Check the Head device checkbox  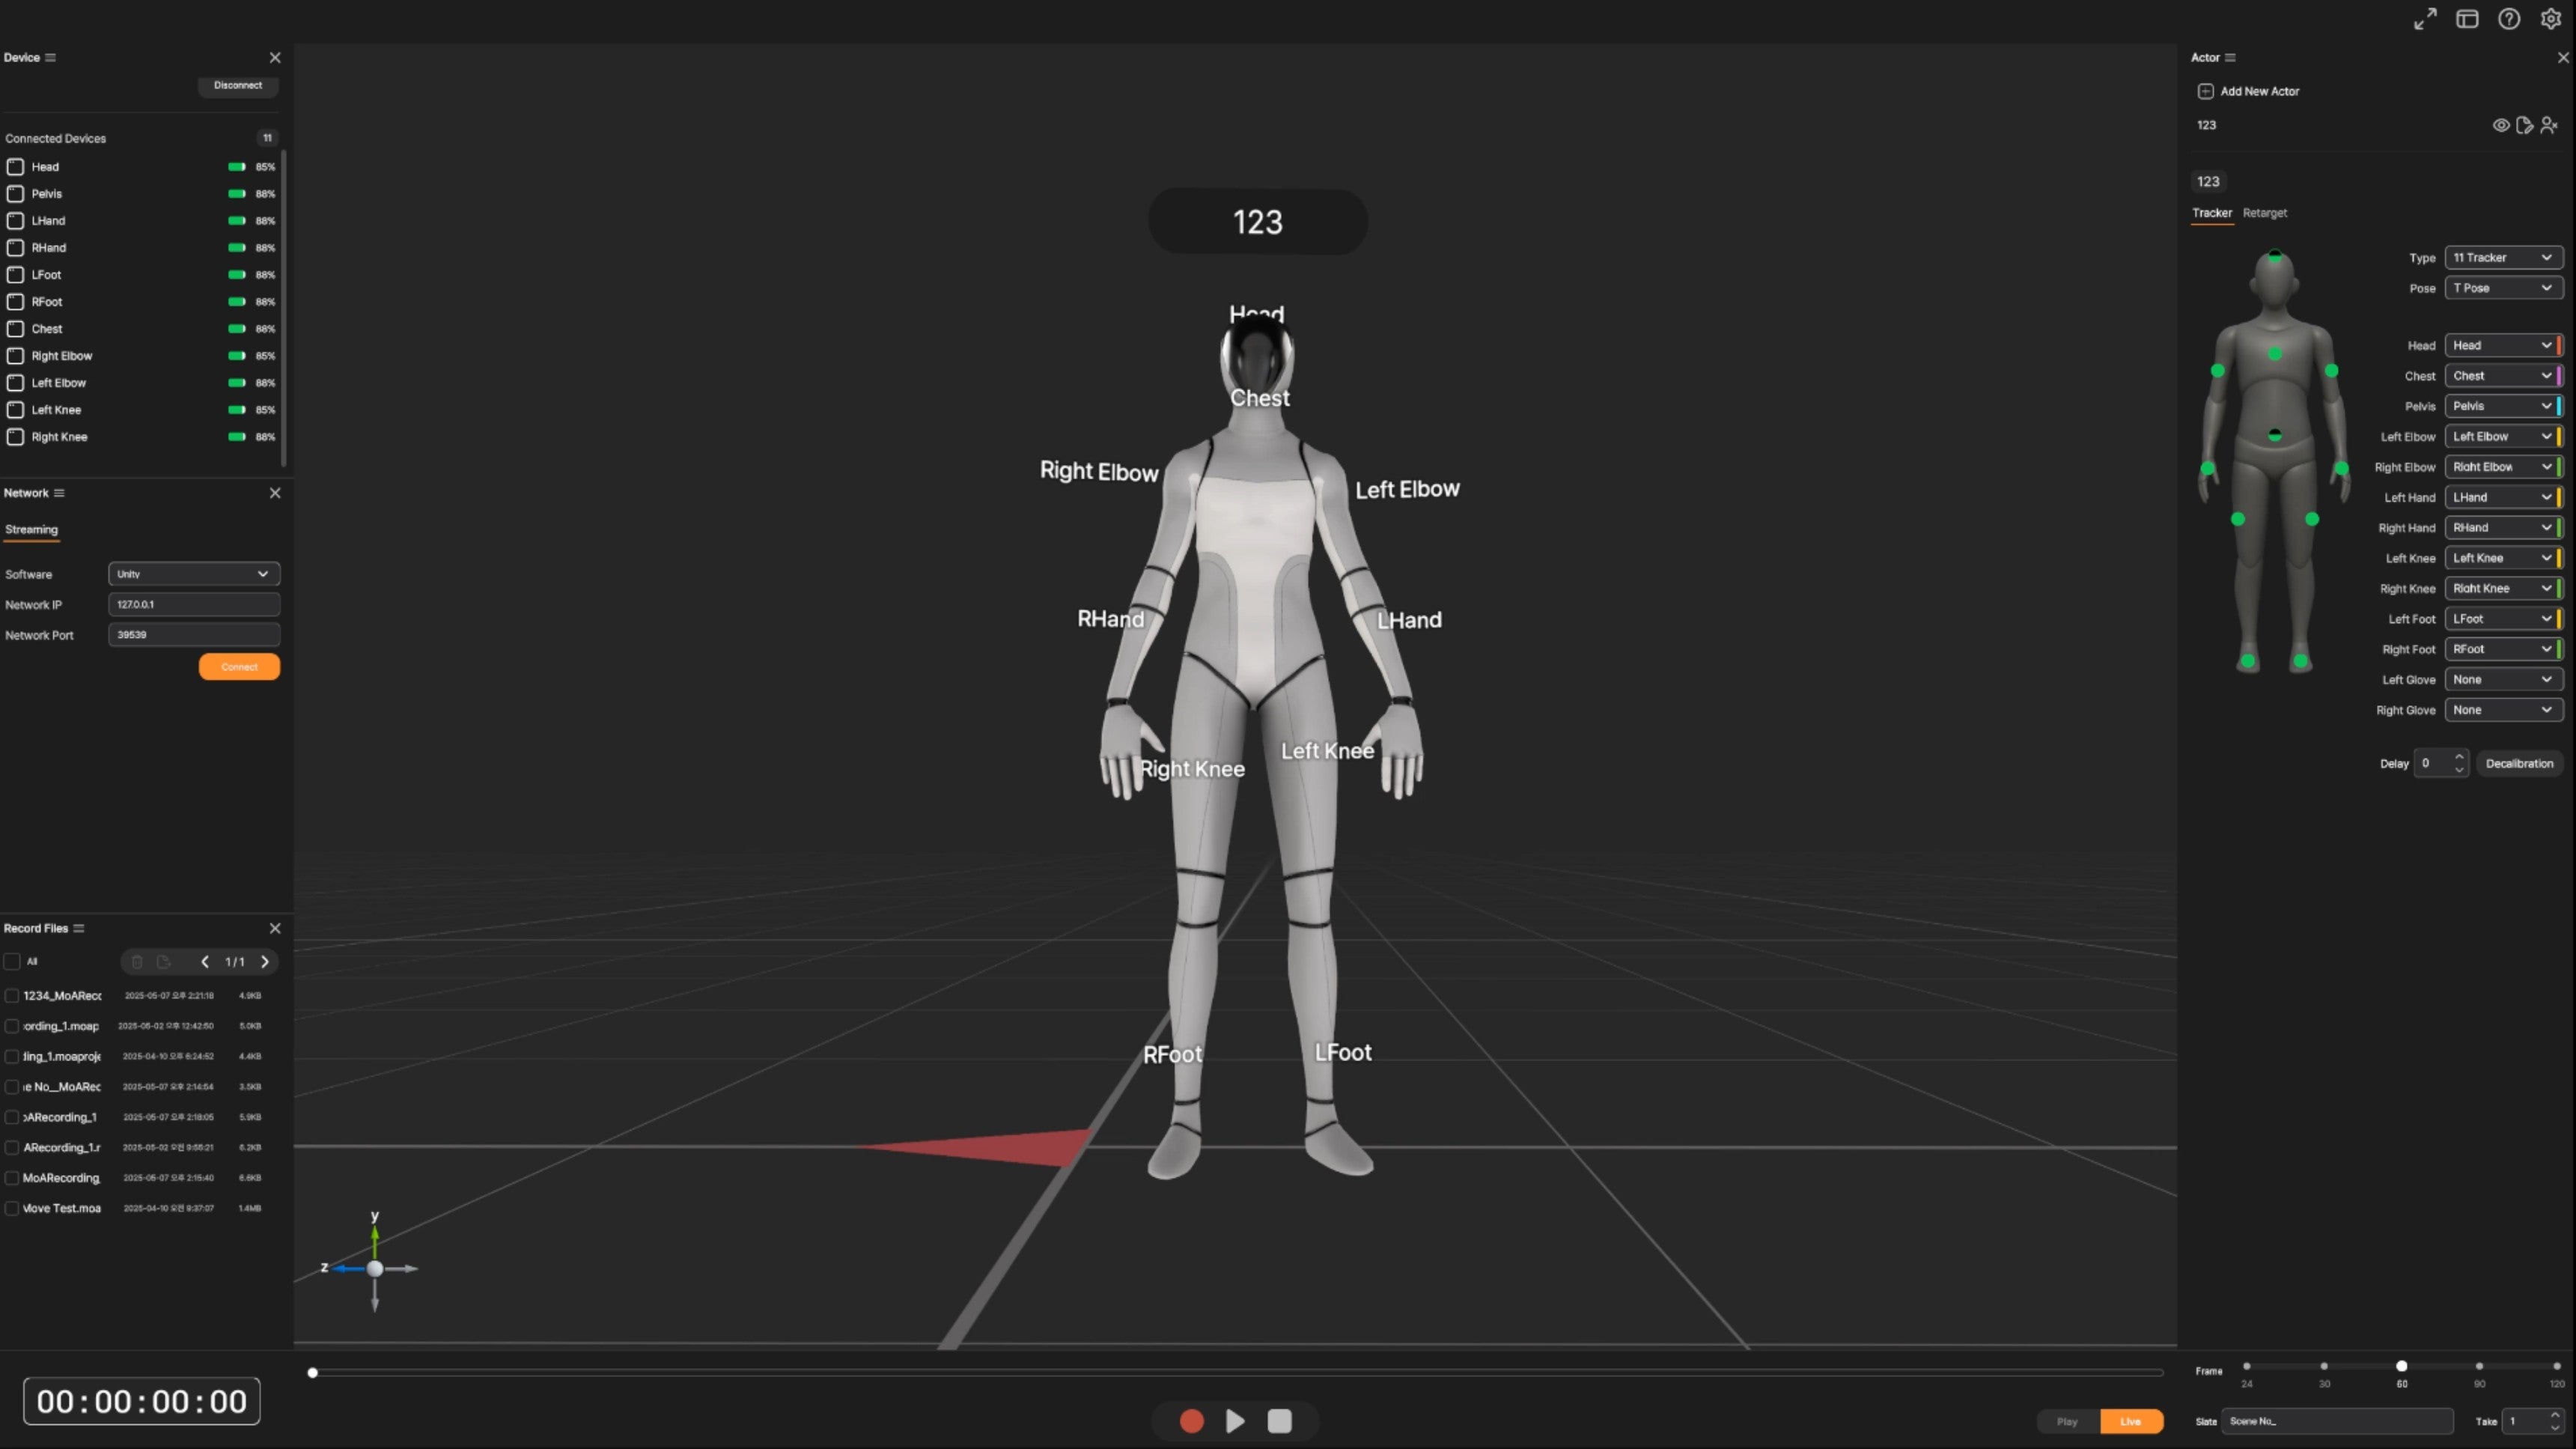point(16,167)
